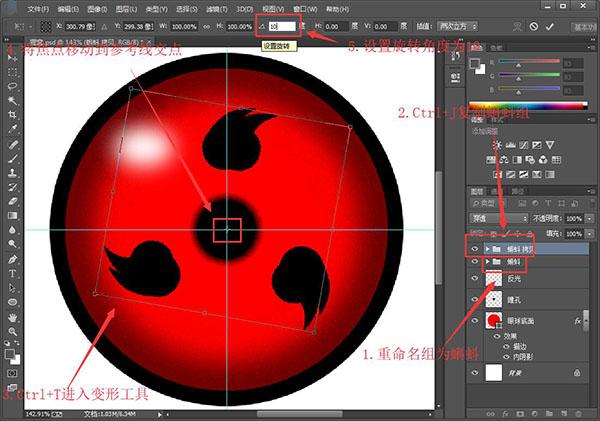Open the Color panel flyout menu

(591, 47)
